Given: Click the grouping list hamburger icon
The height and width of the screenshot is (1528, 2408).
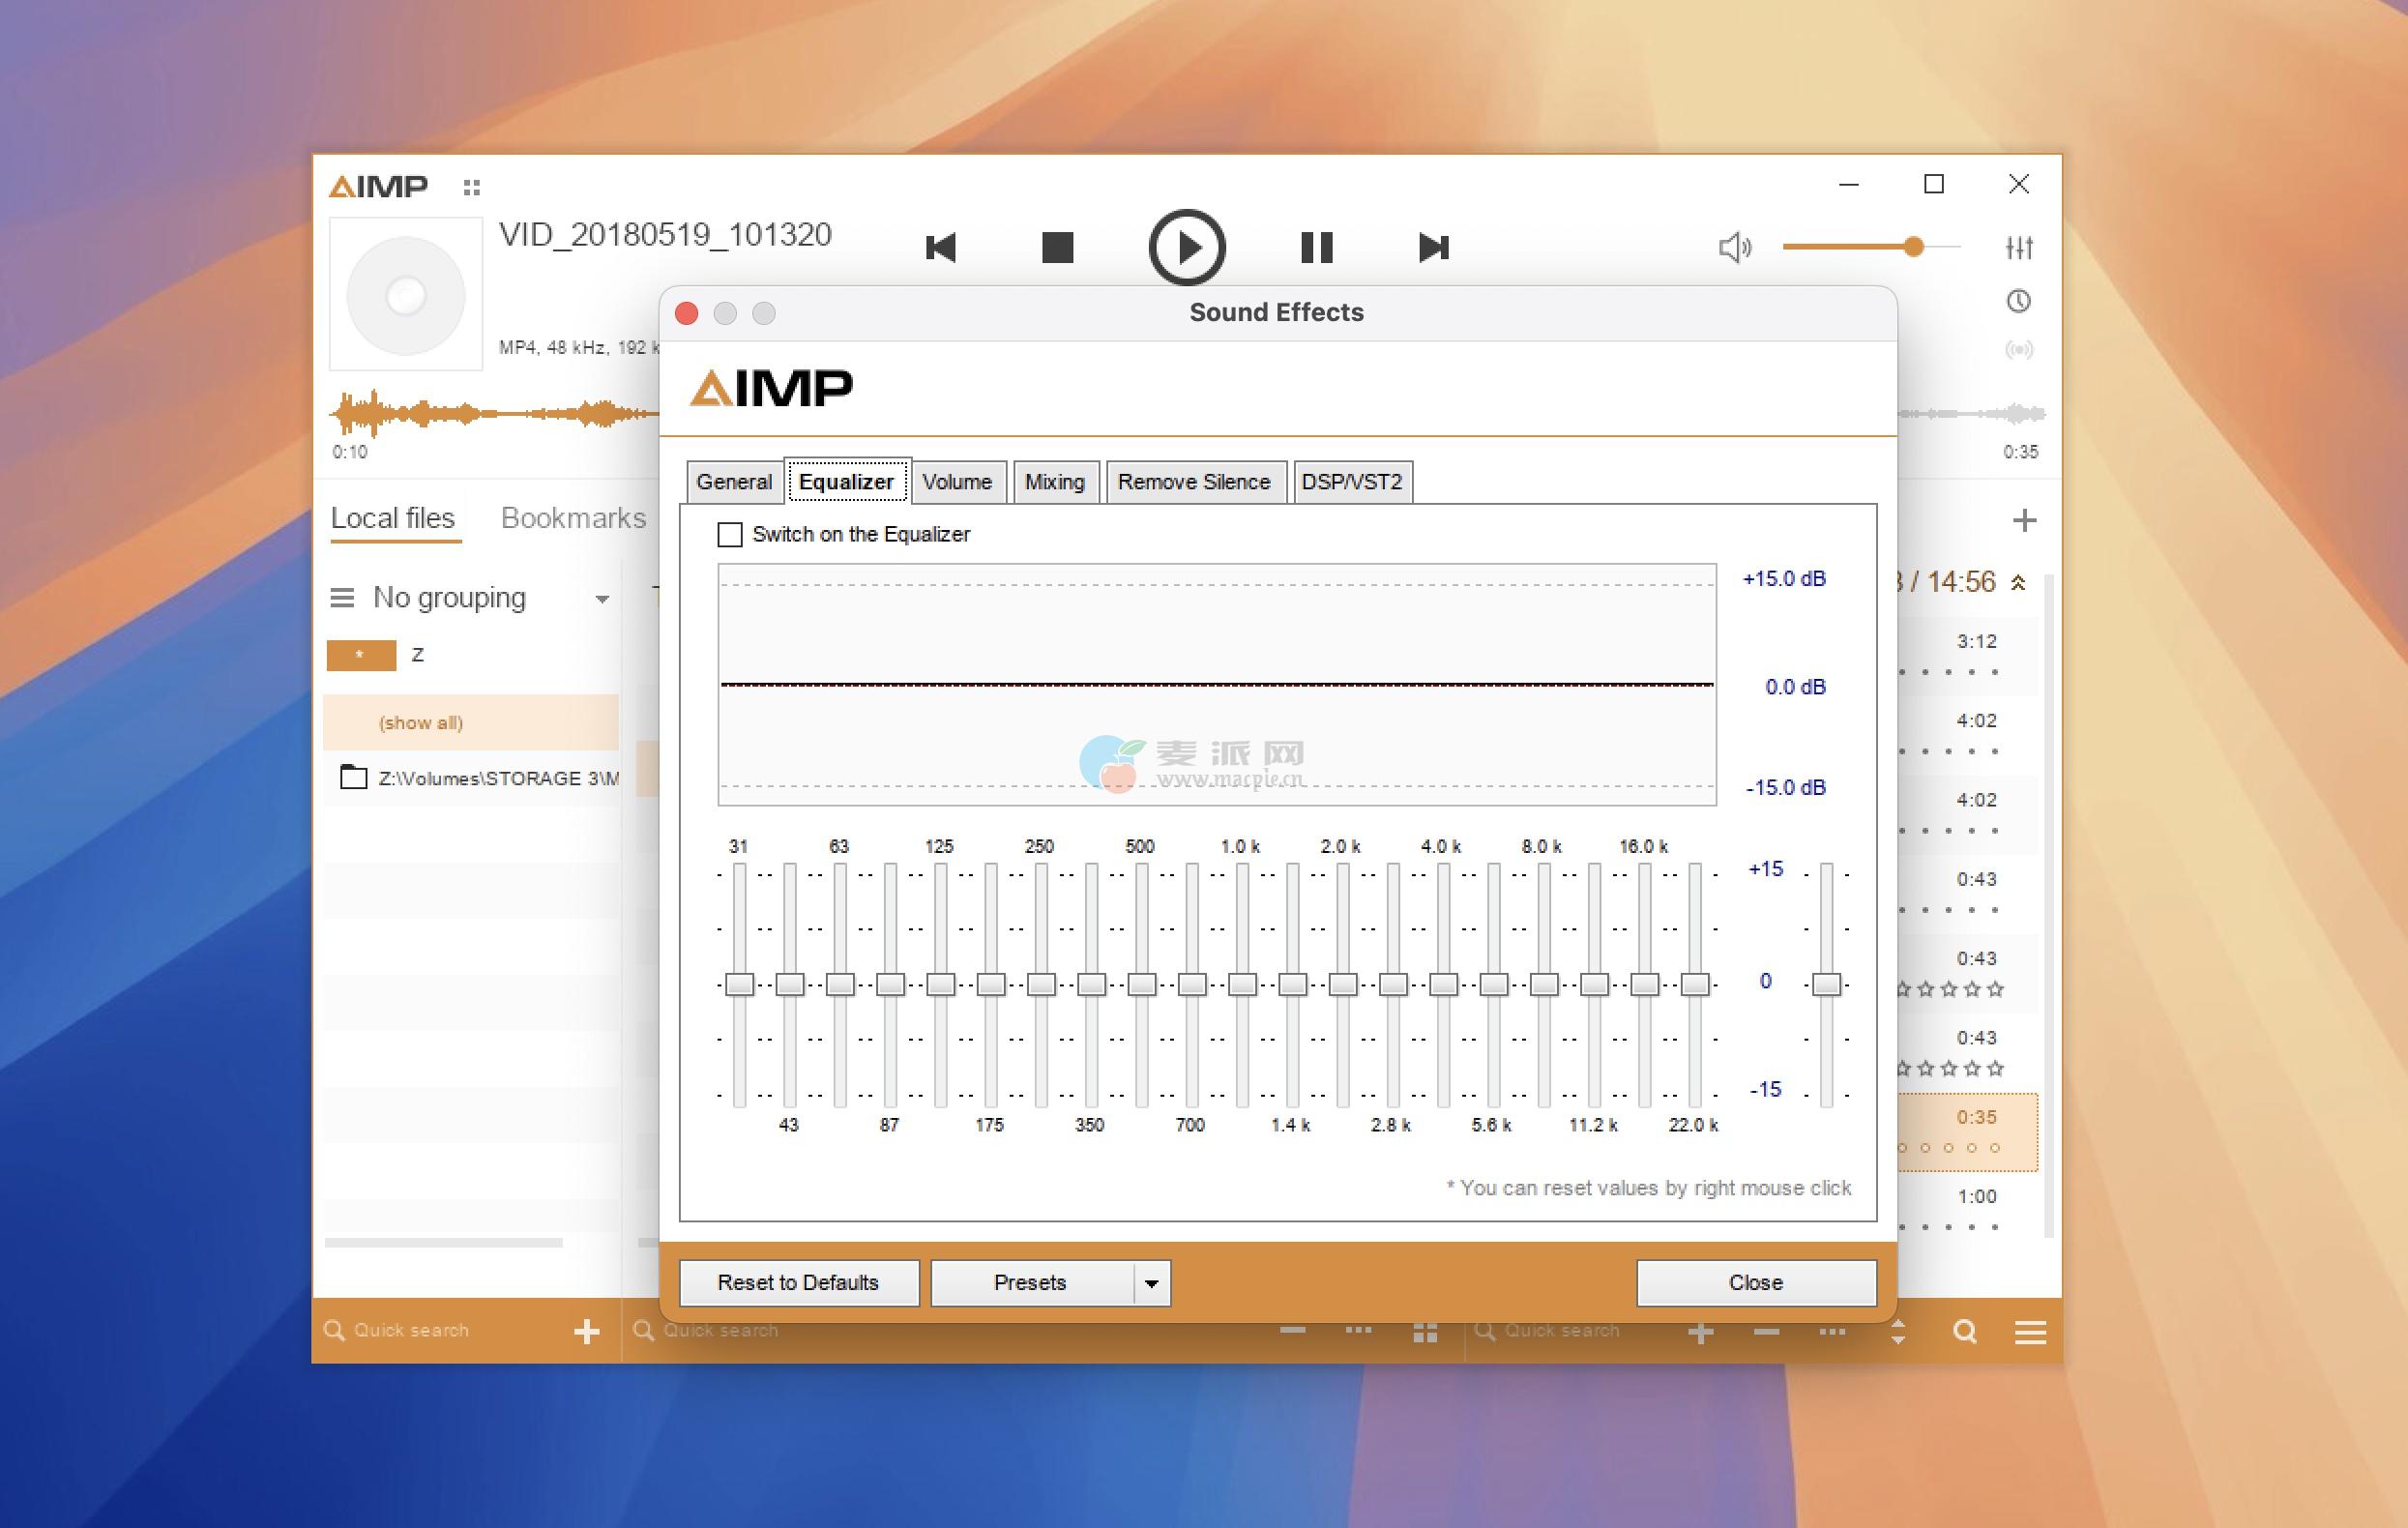Looking at the screenshot, I should (342, 598).
